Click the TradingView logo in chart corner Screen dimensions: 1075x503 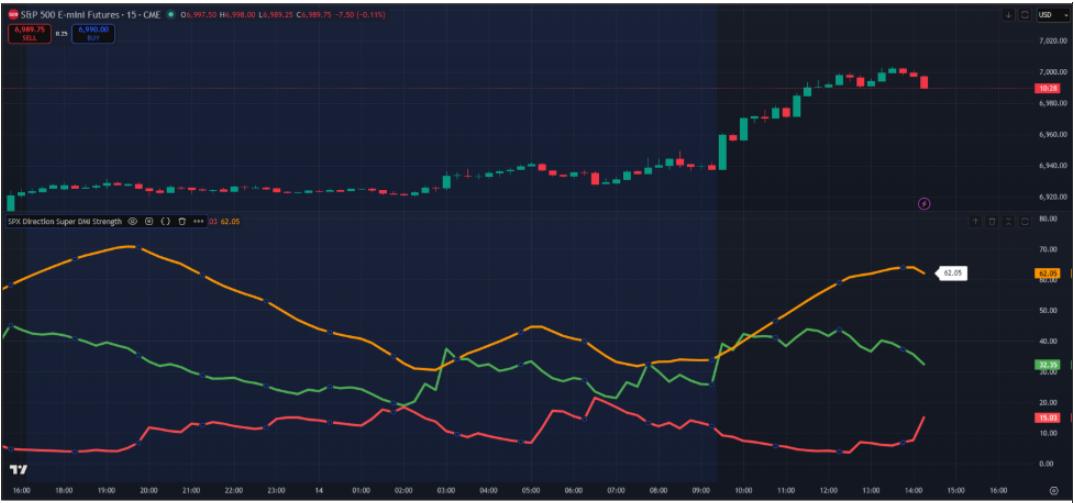pos(17,469)
